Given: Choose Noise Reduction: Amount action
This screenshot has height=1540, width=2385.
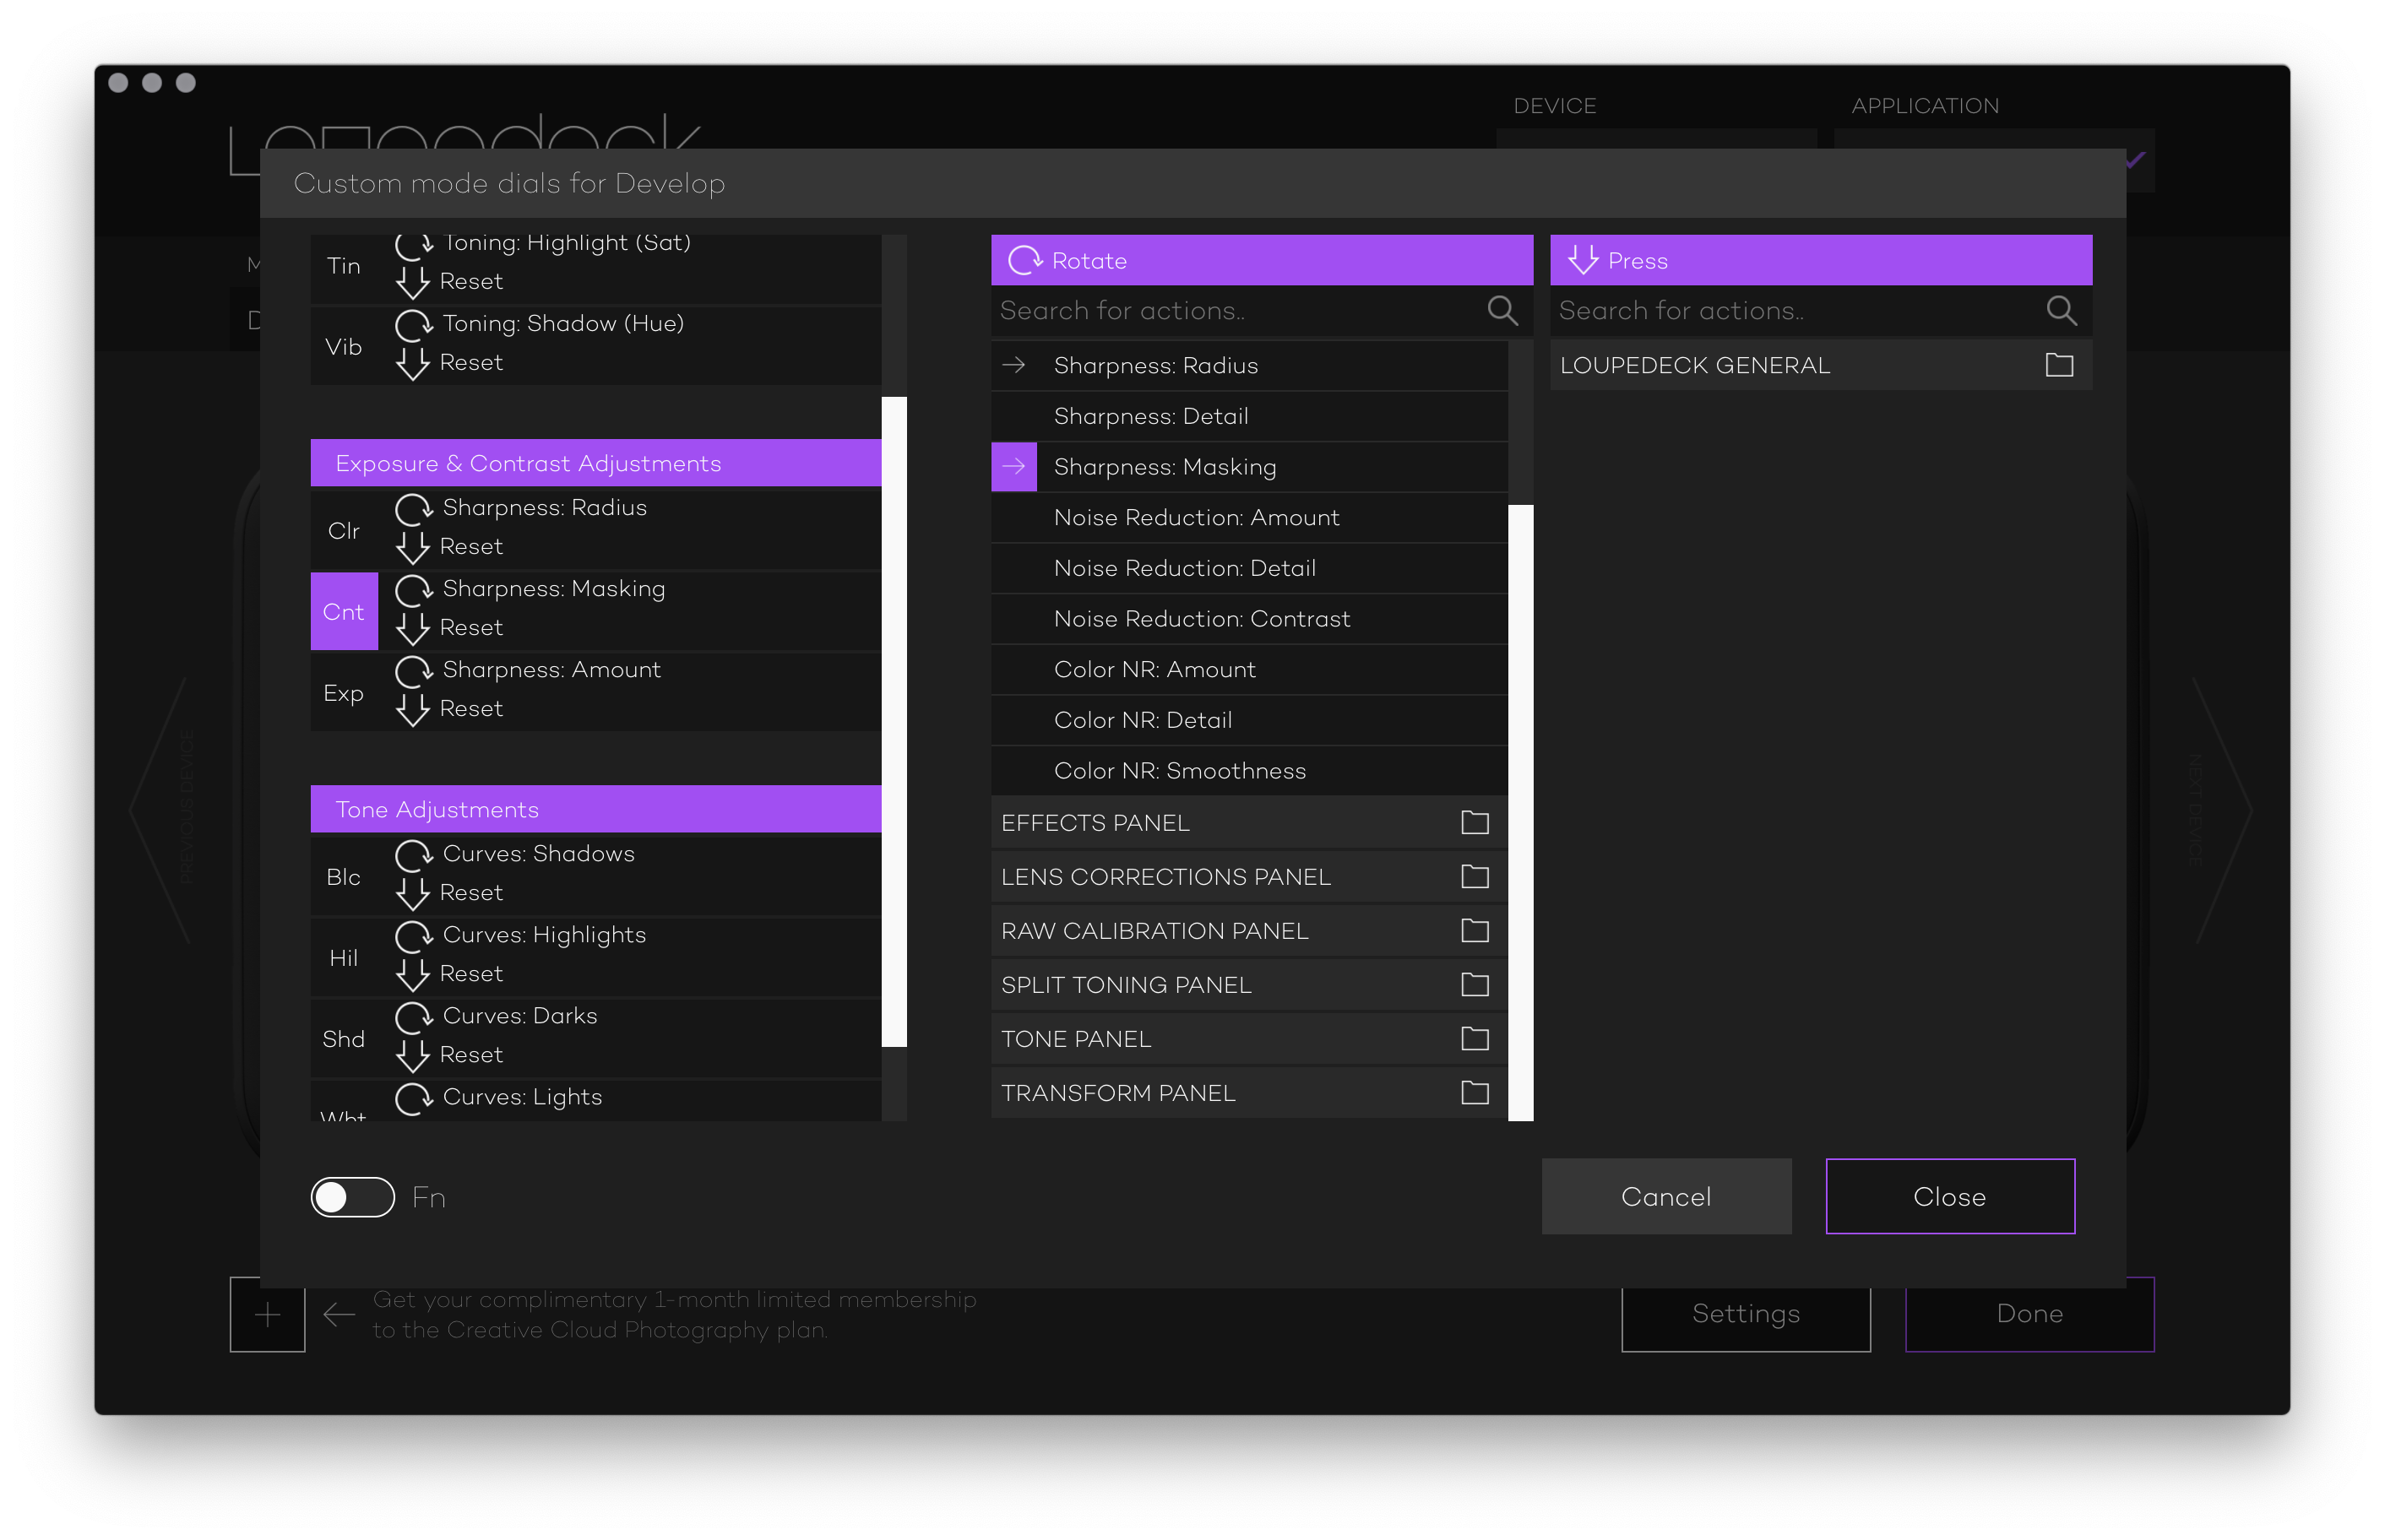Looking at the screenshot, I should (1196, 518).
